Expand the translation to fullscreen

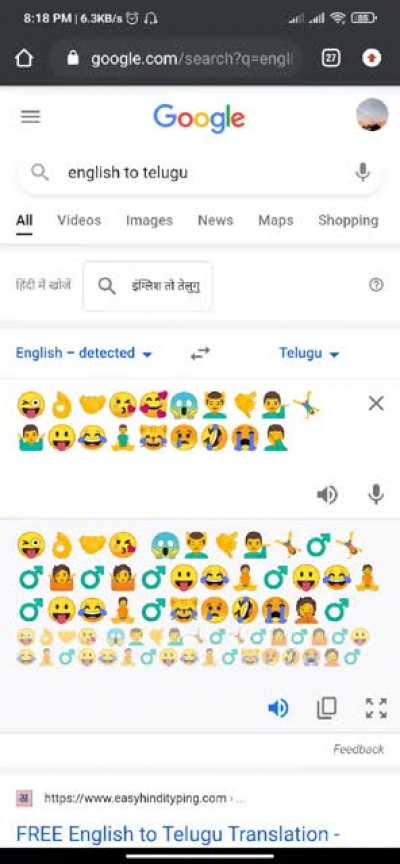pyautogui.click(x=376, y=708)
